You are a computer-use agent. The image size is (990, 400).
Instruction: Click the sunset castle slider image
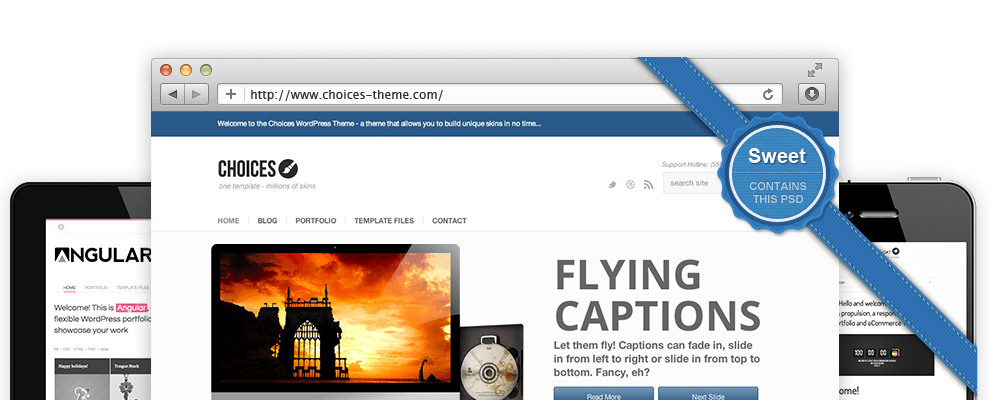coord(334,320)
